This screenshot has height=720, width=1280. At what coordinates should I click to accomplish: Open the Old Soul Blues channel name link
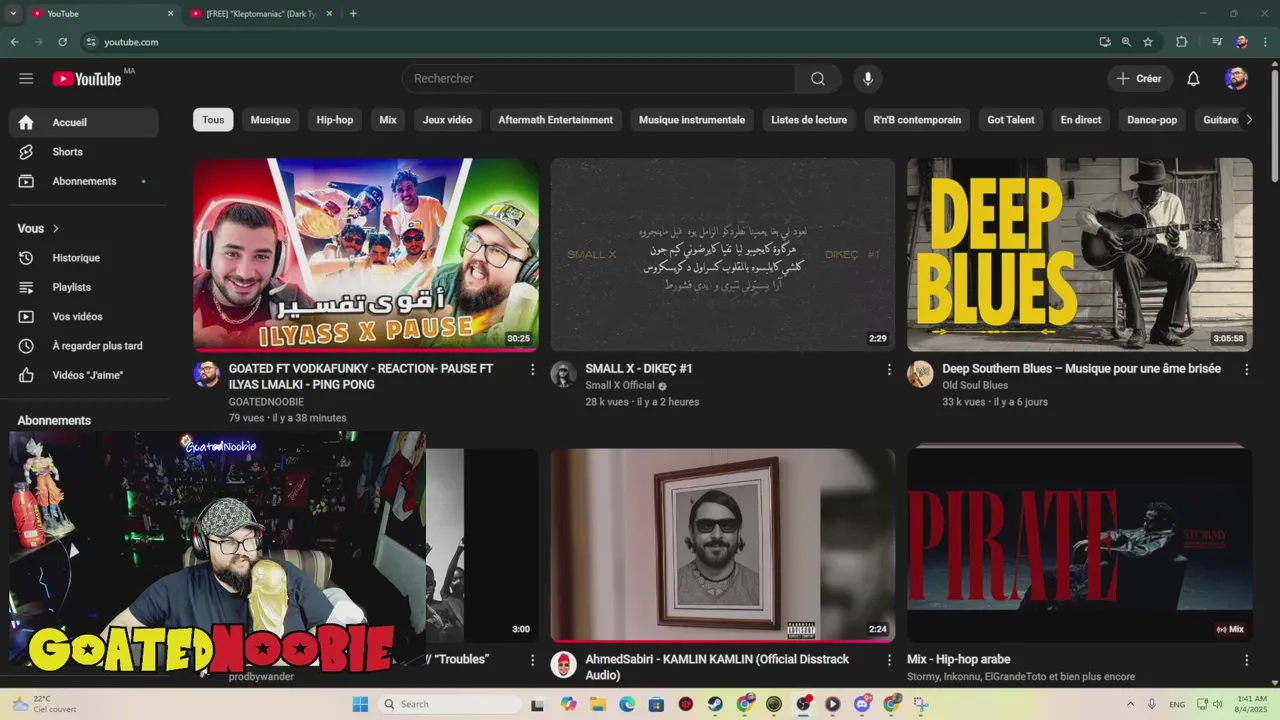coord(975,386)
